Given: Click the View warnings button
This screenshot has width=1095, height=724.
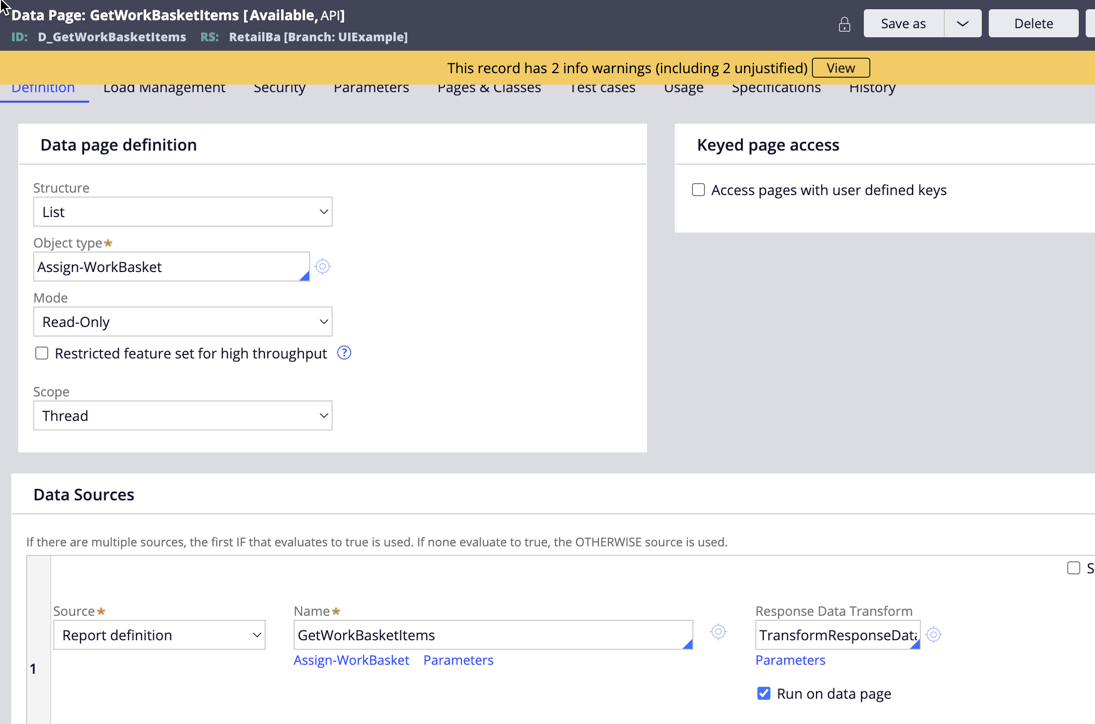Looking at the screenshot, I should tap(840, 68).
